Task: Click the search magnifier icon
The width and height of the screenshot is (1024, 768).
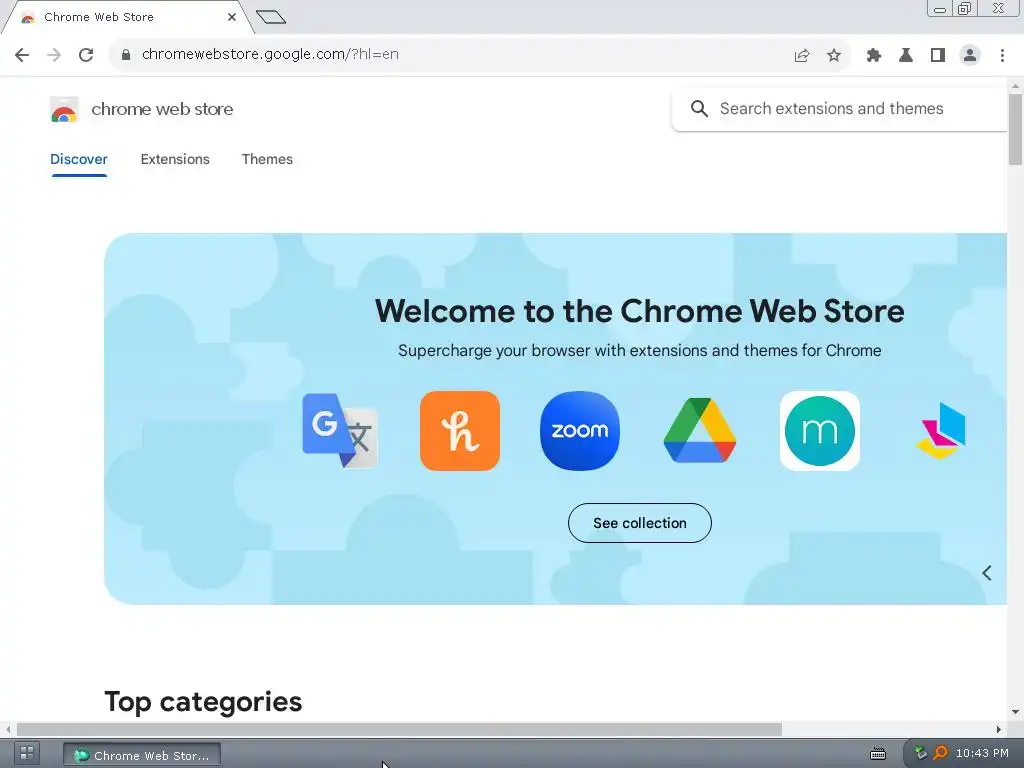Action: (699, 108)
